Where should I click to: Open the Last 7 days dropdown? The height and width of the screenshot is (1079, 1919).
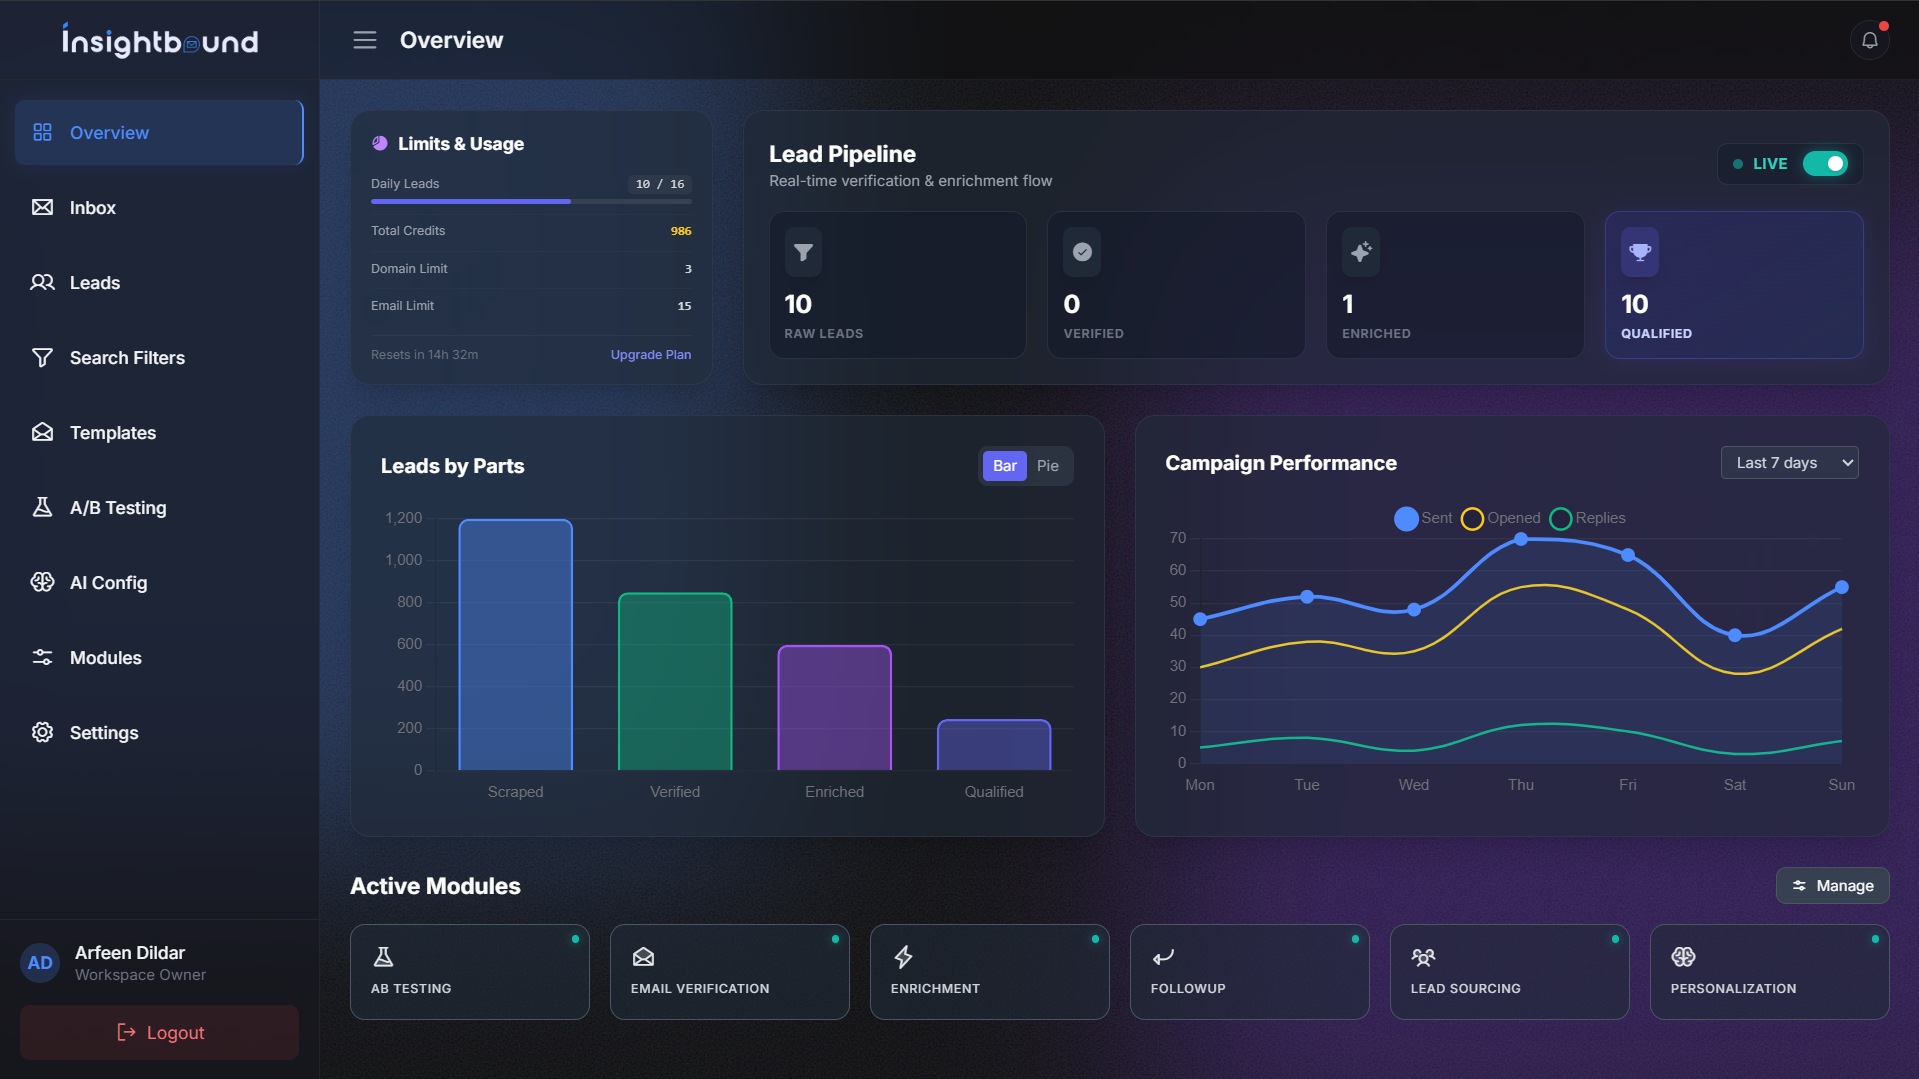pyautogui.click(x=1789, y=462)
